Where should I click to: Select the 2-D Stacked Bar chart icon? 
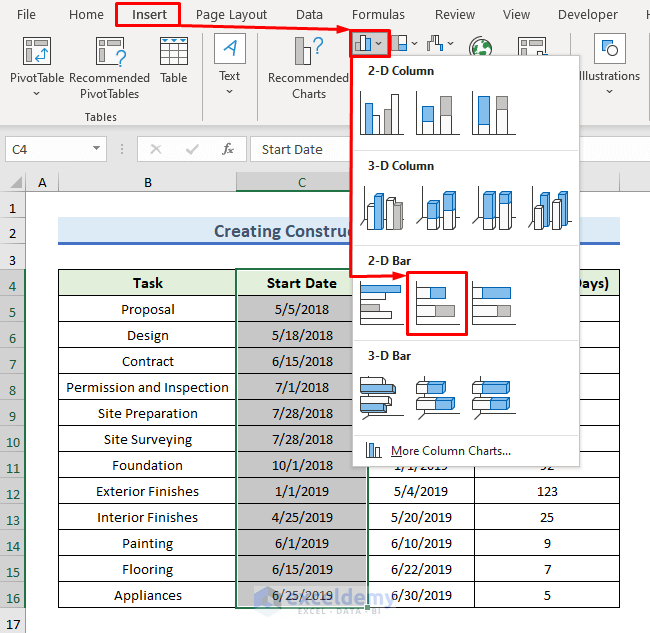pos(437,302)
